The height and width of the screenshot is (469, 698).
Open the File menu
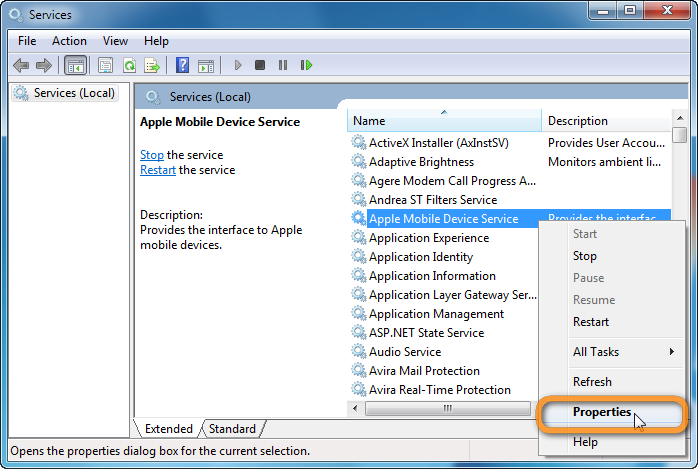(27, 41)
